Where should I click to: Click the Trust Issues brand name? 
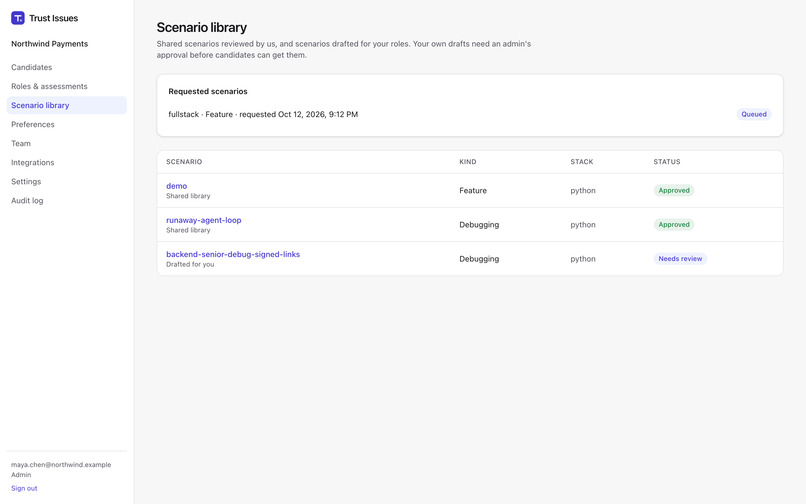click(x=53, y=18)
